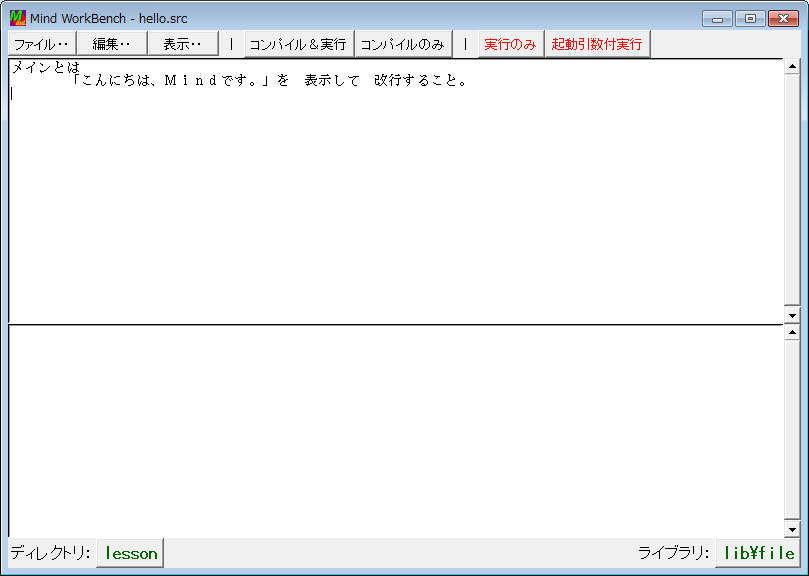
Task: Open the ファイル menu
Action: coord(42,44)
